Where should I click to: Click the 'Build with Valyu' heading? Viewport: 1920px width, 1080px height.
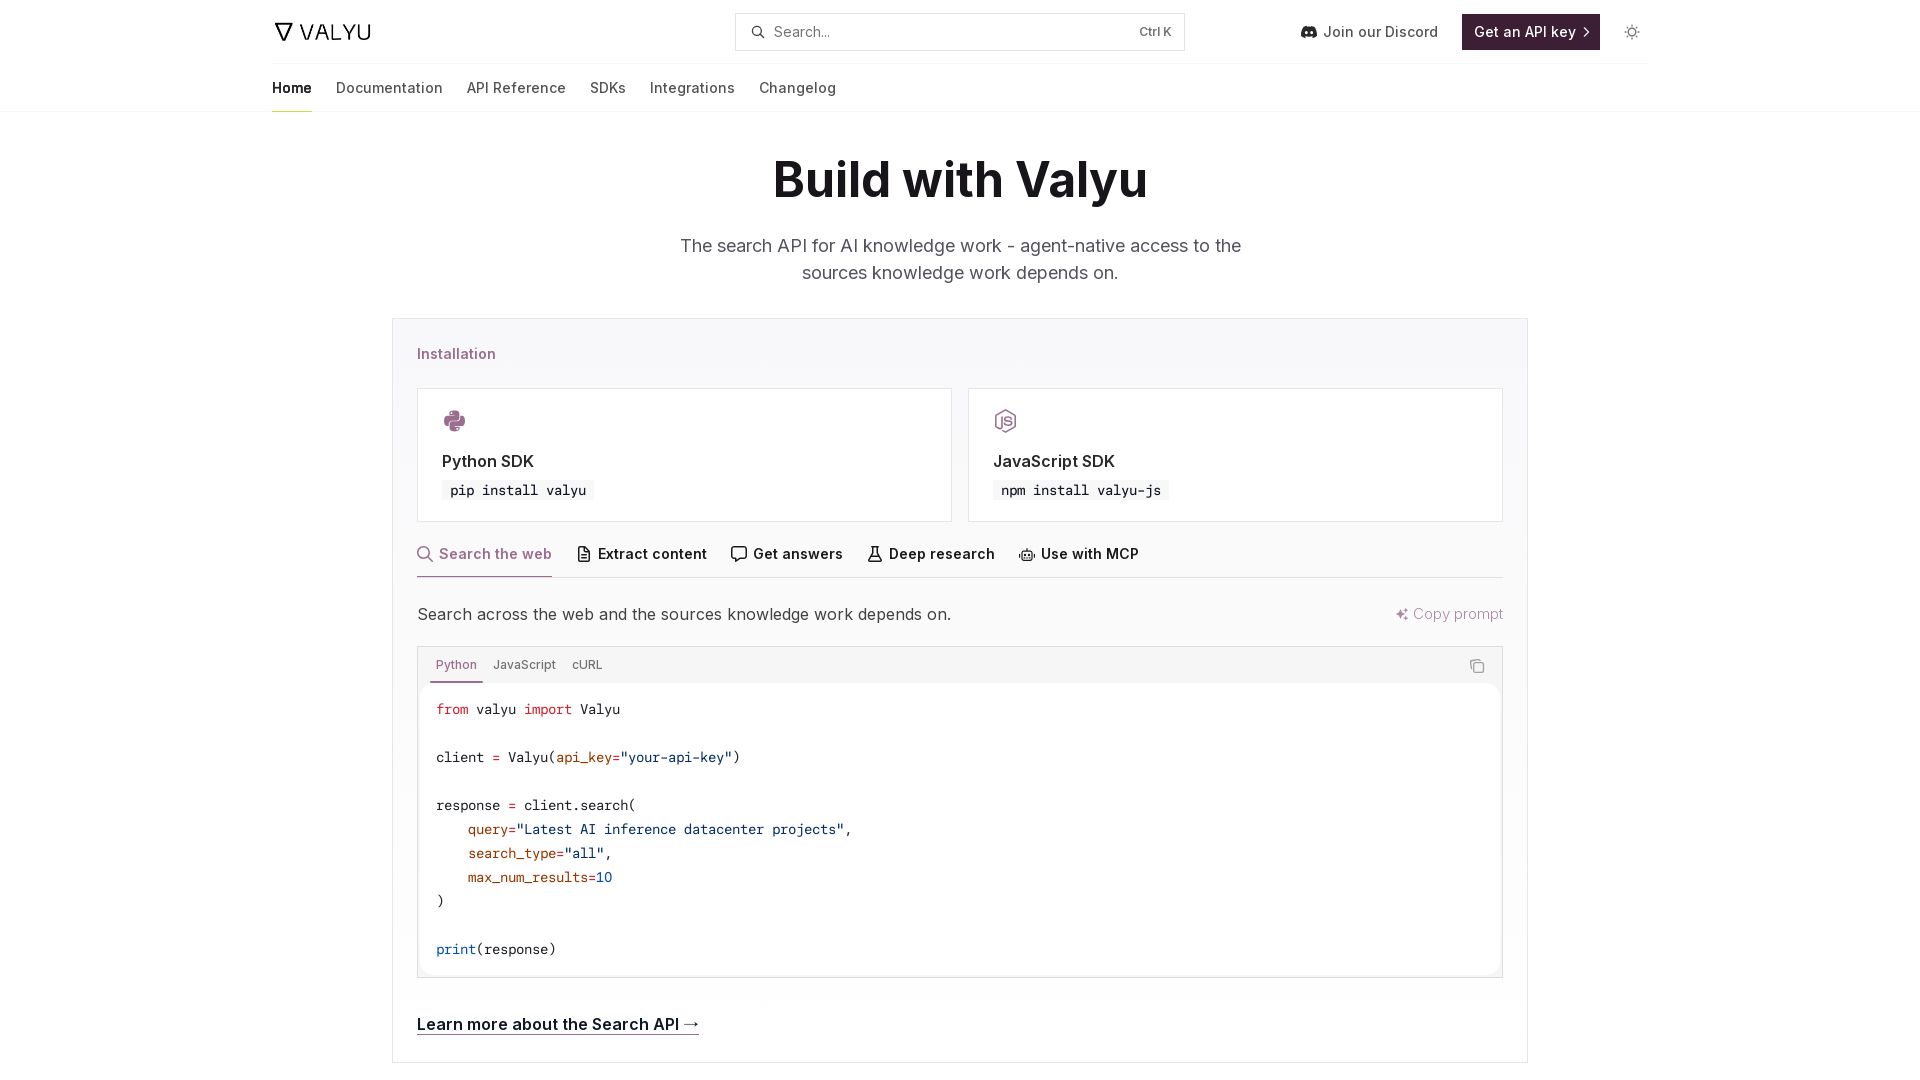click(x=960, y=180)
